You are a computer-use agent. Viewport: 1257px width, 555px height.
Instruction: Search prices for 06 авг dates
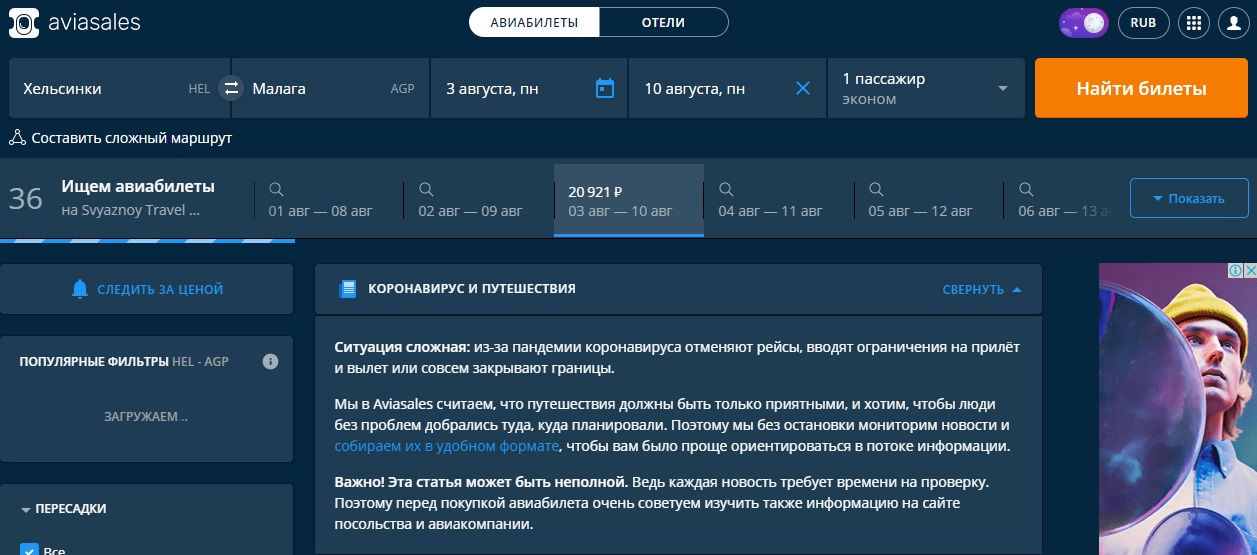1060,200
